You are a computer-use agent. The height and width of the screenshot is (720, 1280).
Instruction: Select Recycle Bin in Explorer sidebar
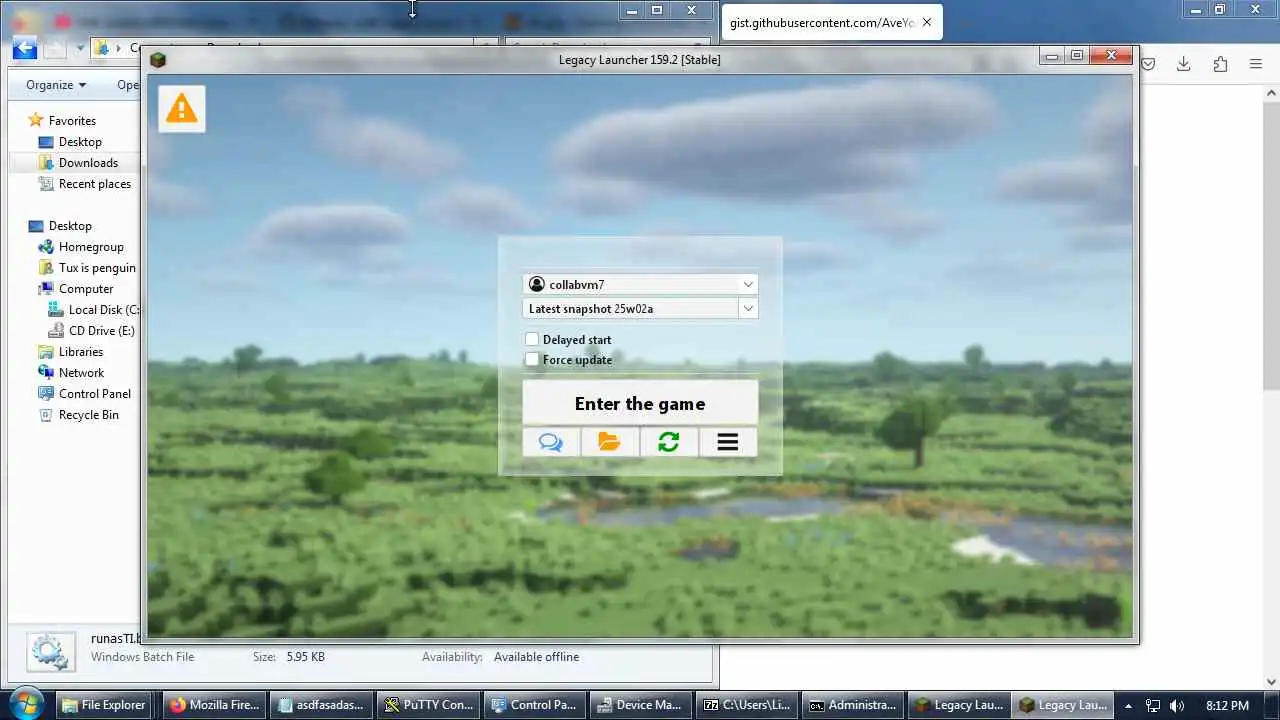tap(88, 415)
